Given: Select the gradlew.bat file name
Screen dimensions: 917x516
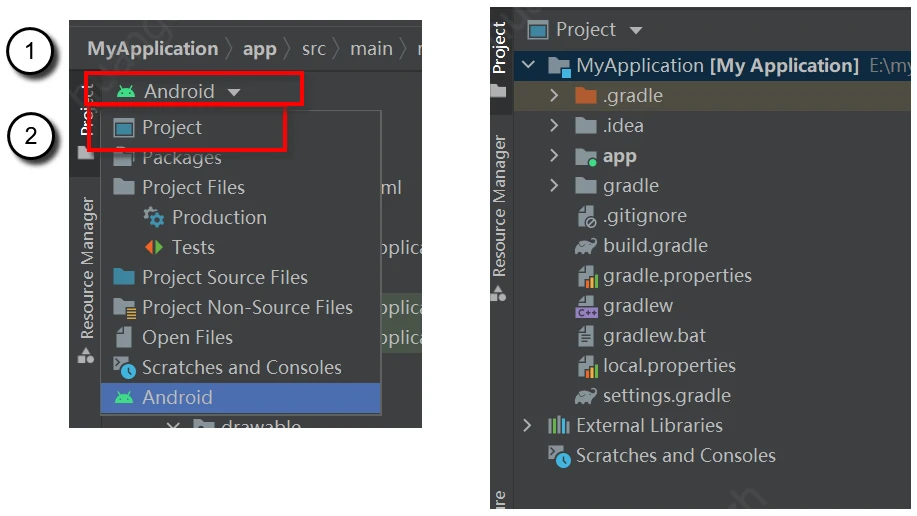Looking at the screenshot, I should point(654,336).
